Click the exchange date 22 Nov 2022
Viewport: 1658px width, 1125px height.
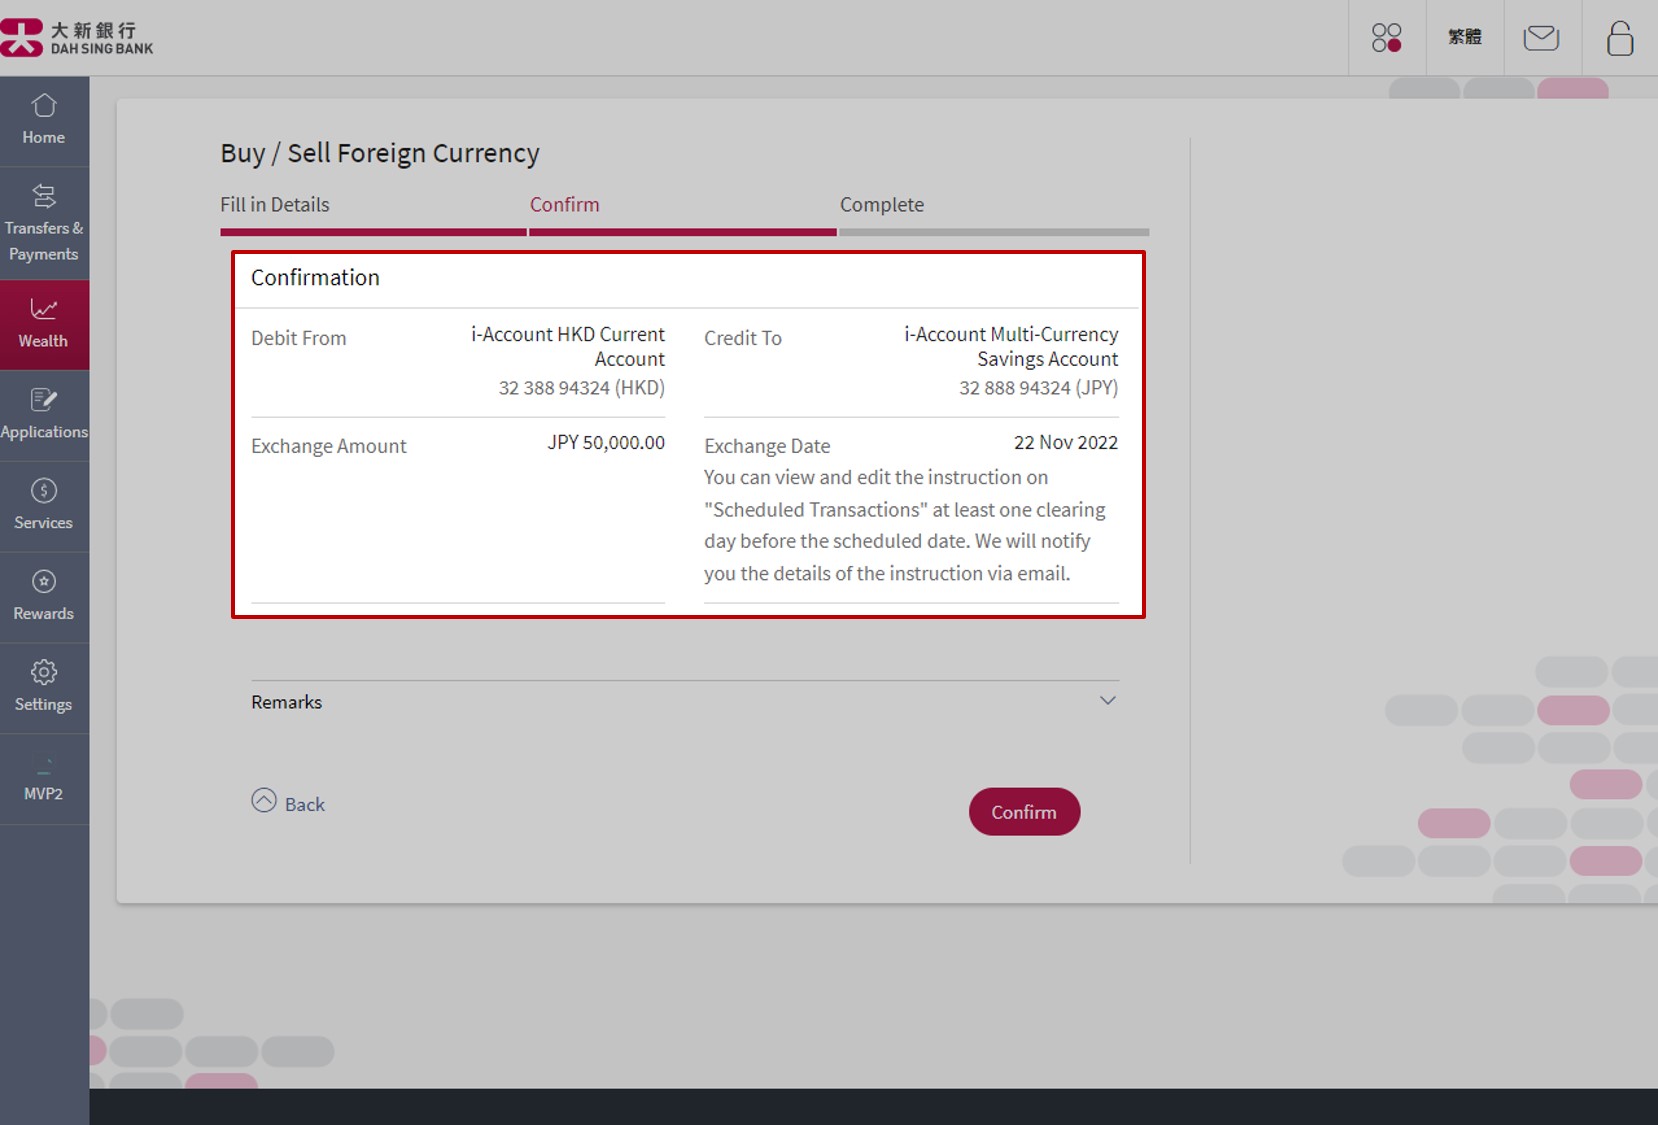coord(1066,442)
